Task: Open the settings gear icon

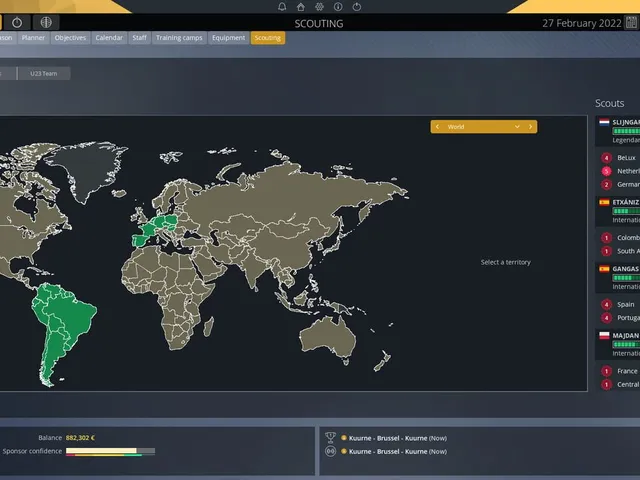Action: [x=319, y=7]
